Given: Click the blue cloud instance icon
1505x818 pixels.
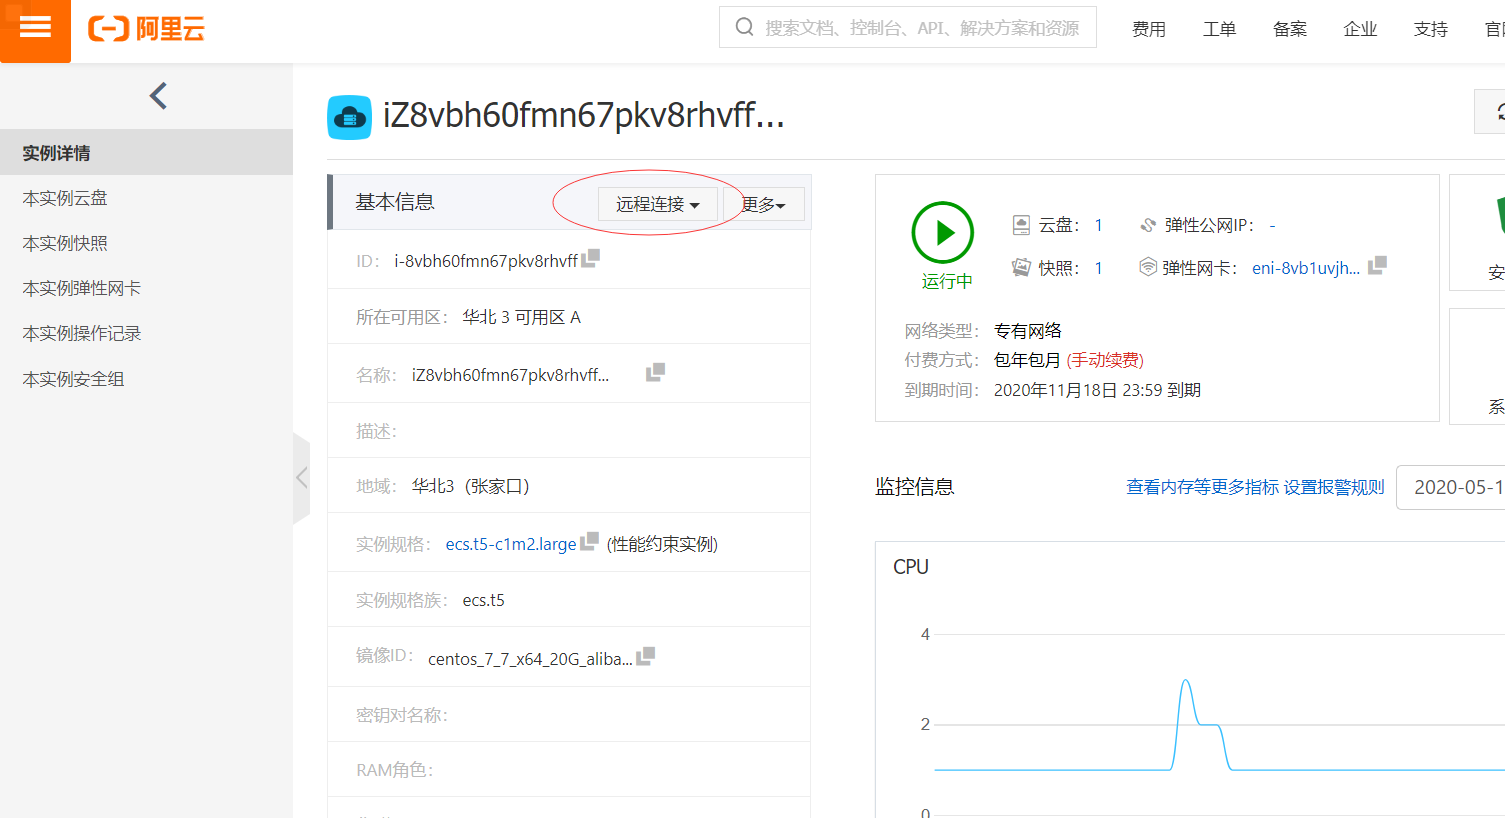Looking at the screenshot, I should point(349,117).
